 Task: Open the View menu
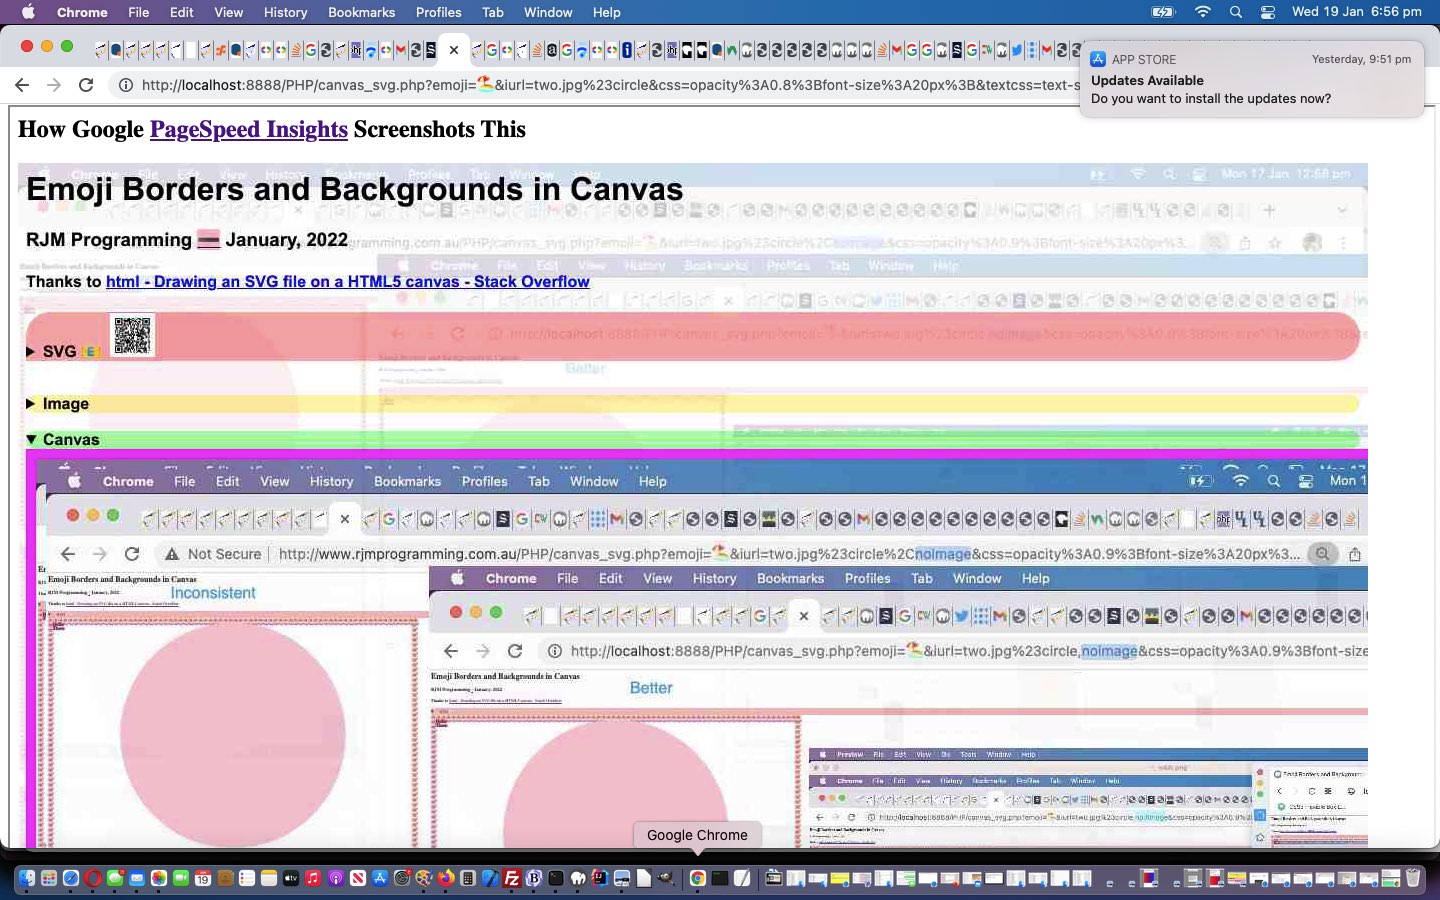pos(228,12)
